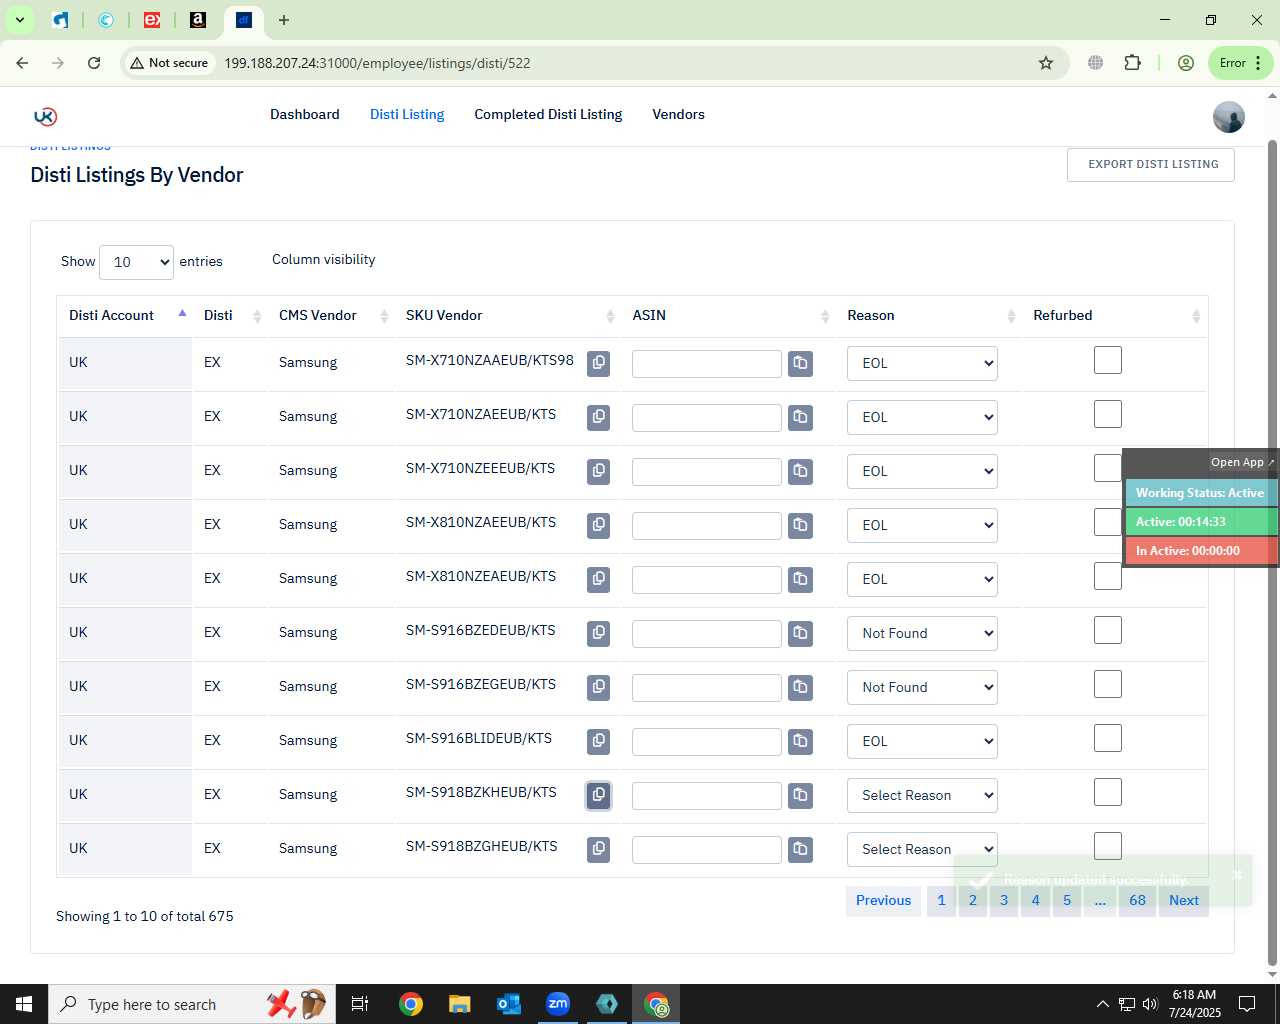The image size is (1280, 1024).
Task: Click ASIN paste icon in SM-X710NZAEEUB/KTS row
Action: (x=800, y=417)
